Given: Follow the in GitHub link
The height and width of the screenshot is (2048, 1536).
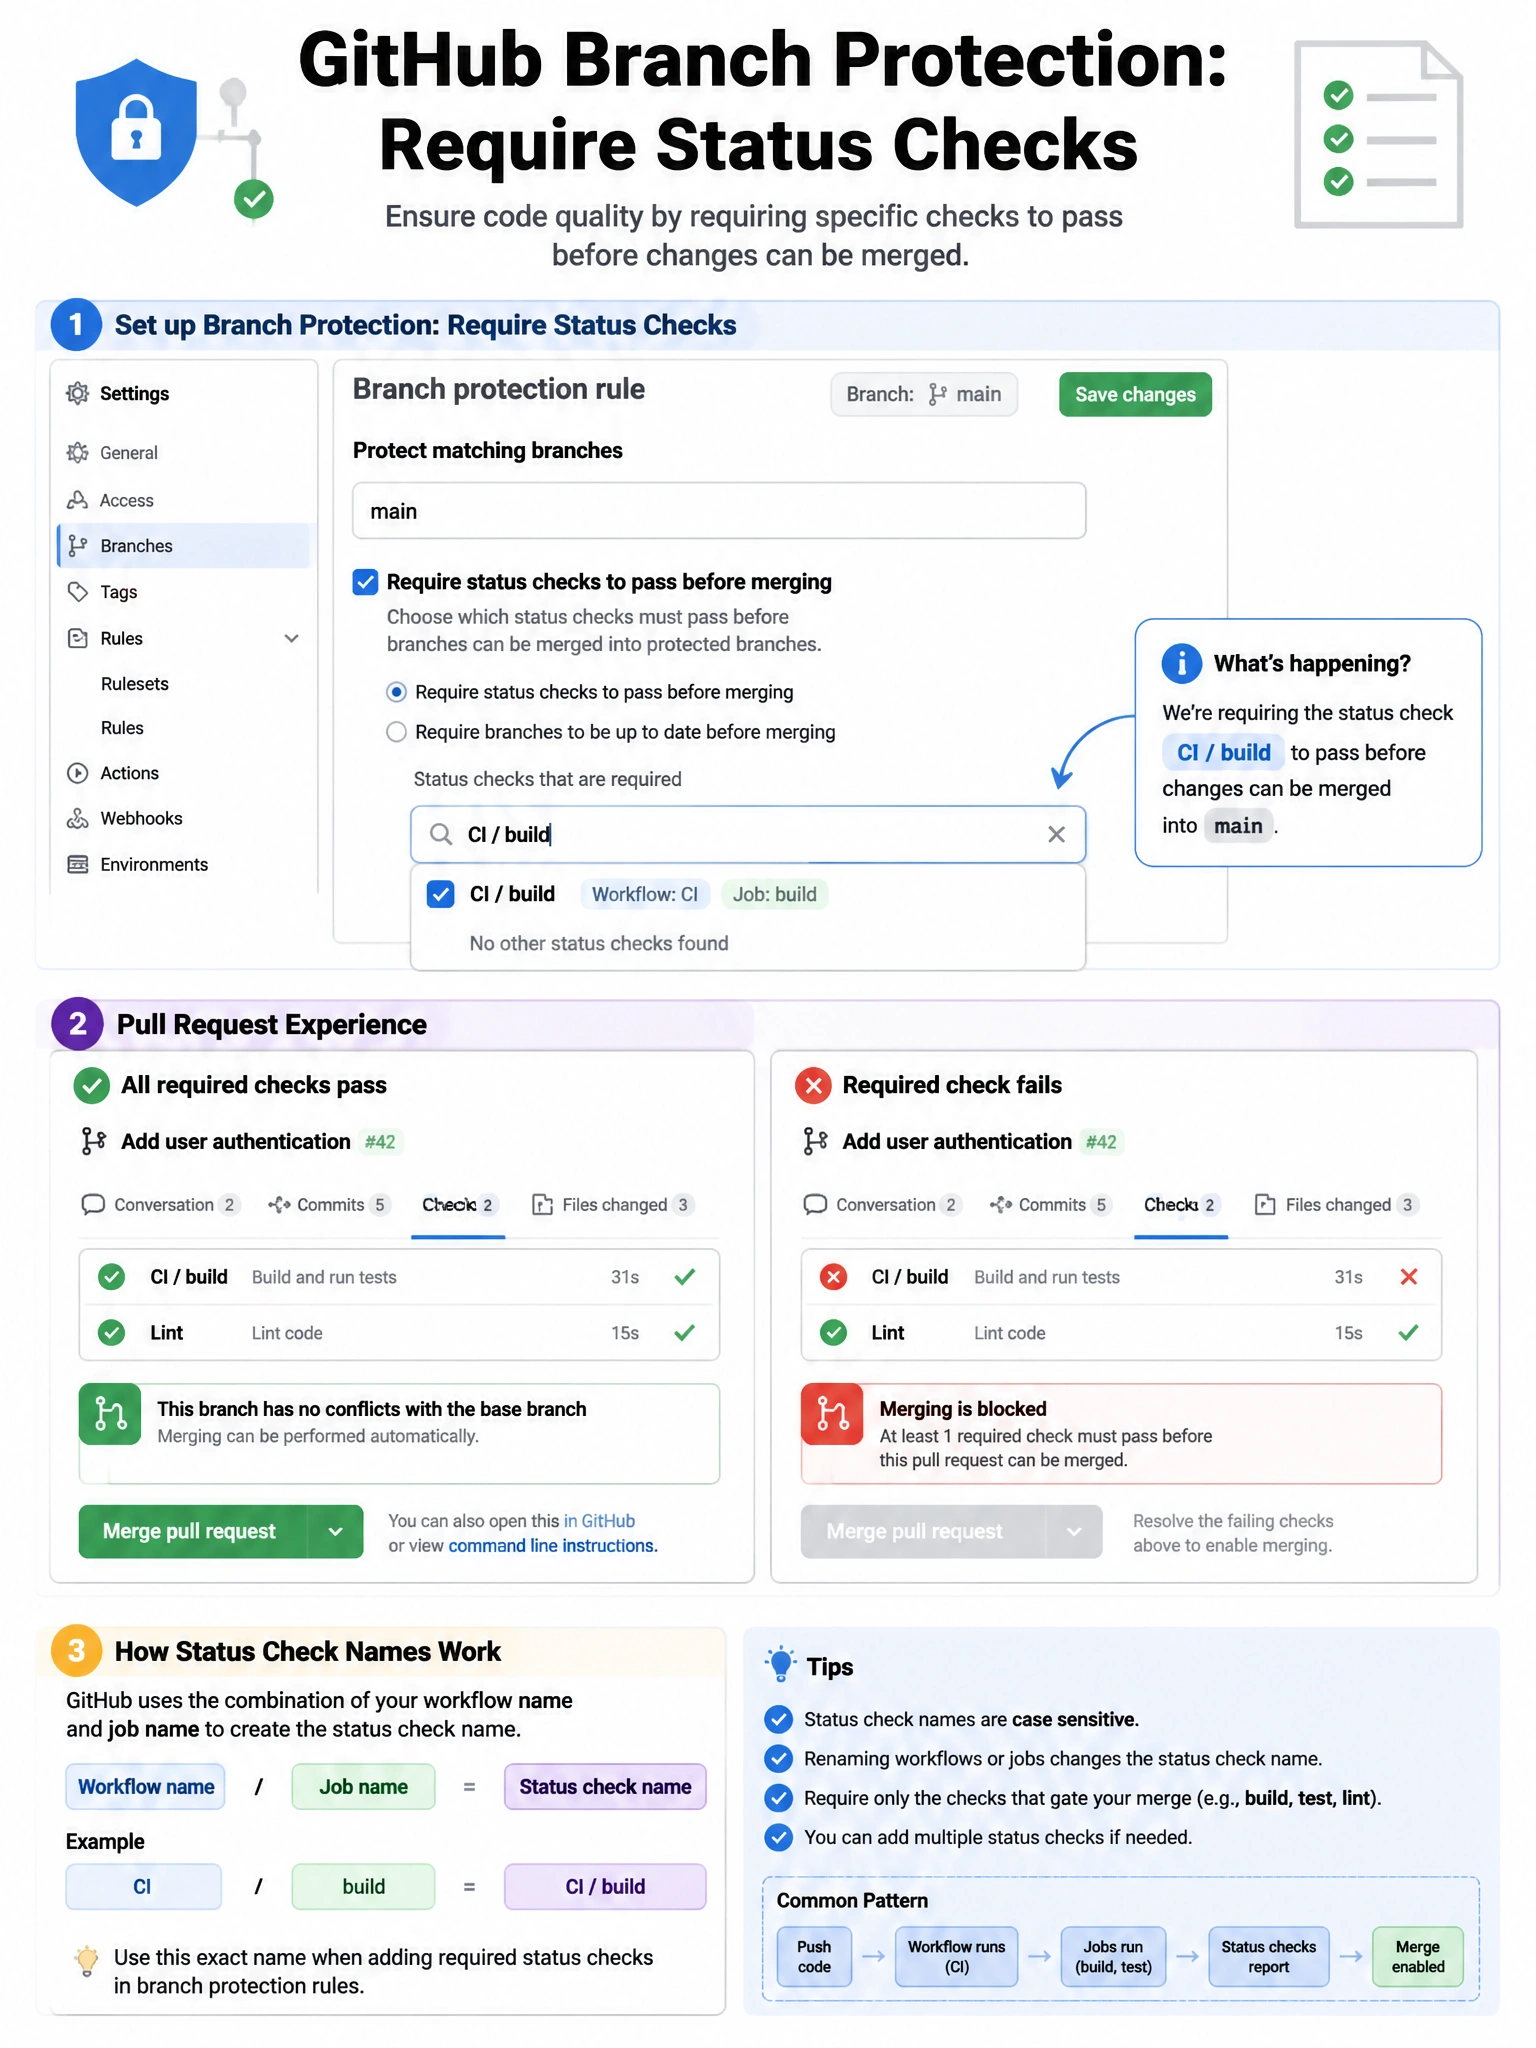Looking at the screenshot, I should [x=599, y=1520].
